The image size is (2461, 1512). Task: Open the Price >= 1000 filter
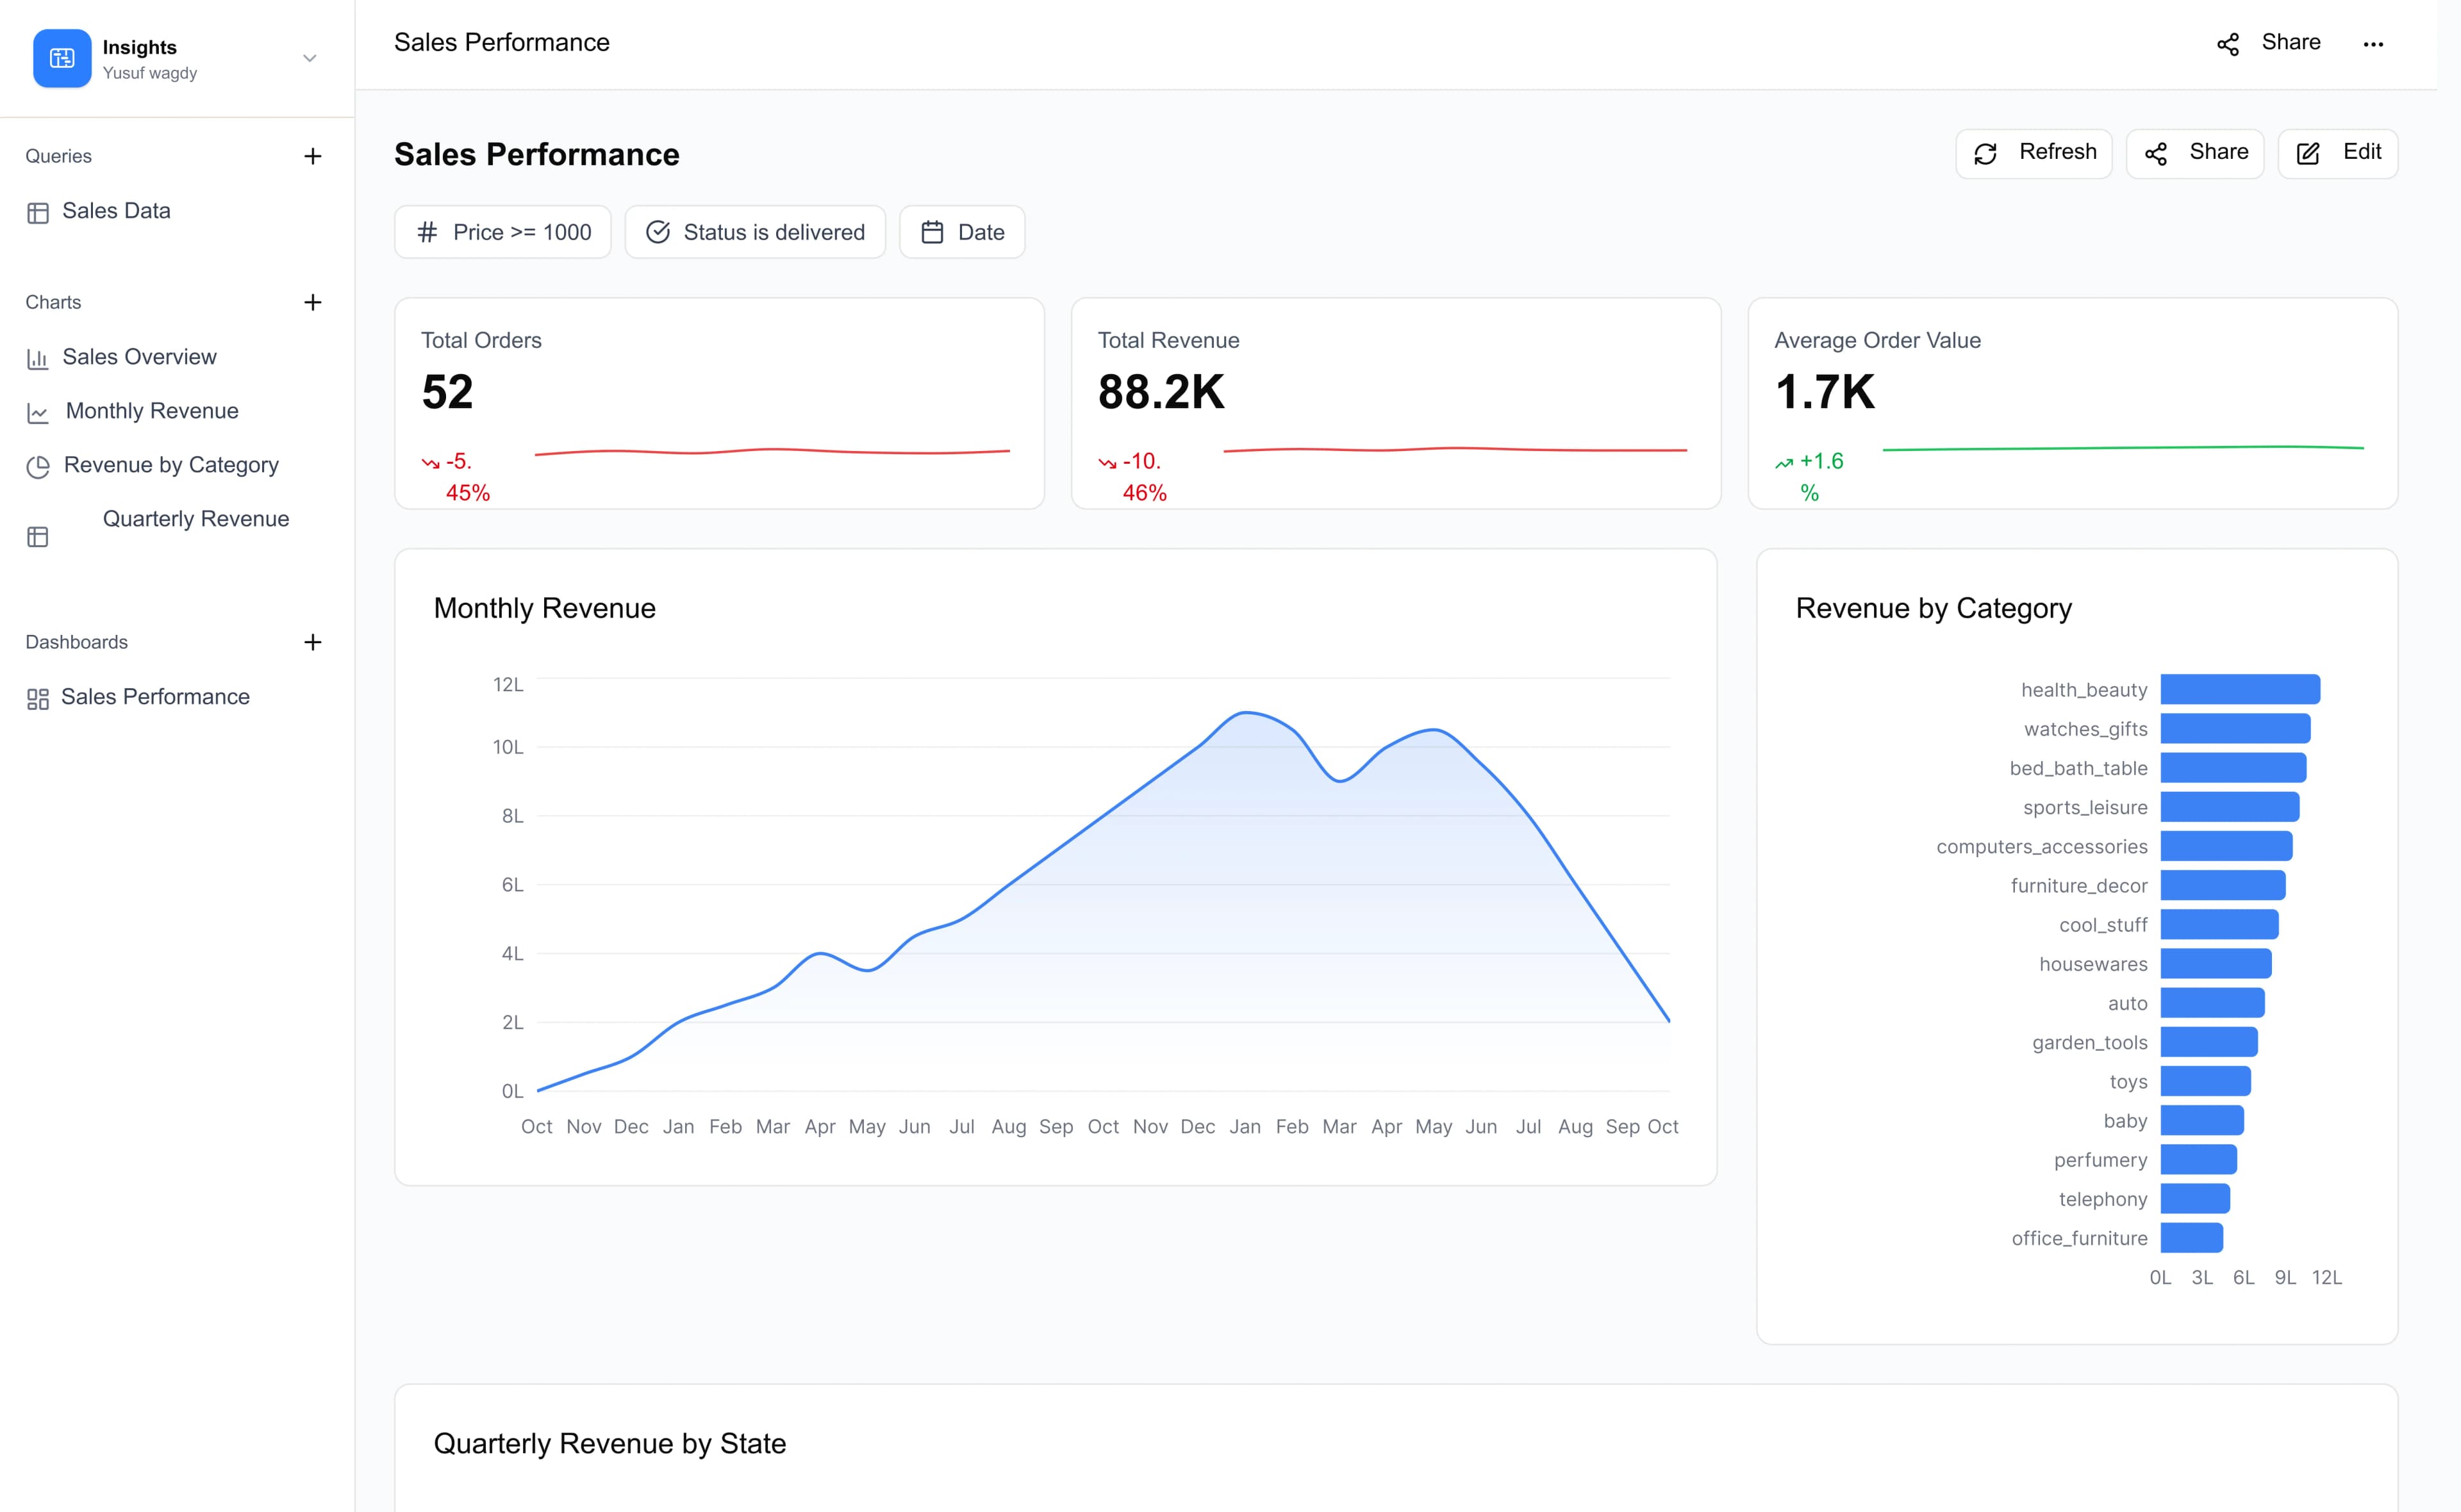(502, 232)
